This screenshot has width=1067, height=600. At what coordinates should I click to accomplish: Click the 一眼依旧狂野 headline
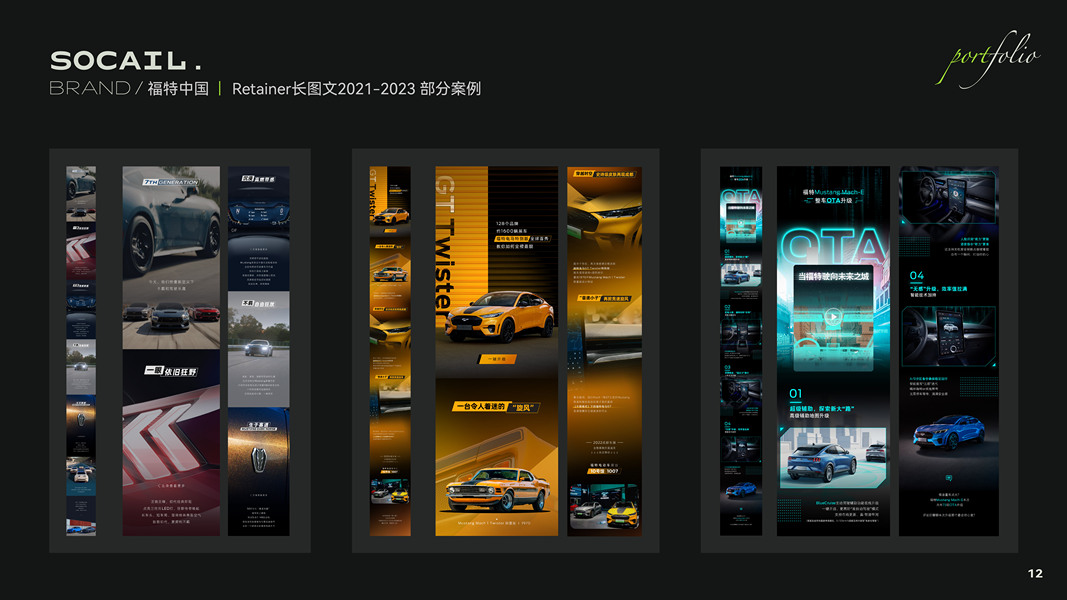click(x=171, y=371)
